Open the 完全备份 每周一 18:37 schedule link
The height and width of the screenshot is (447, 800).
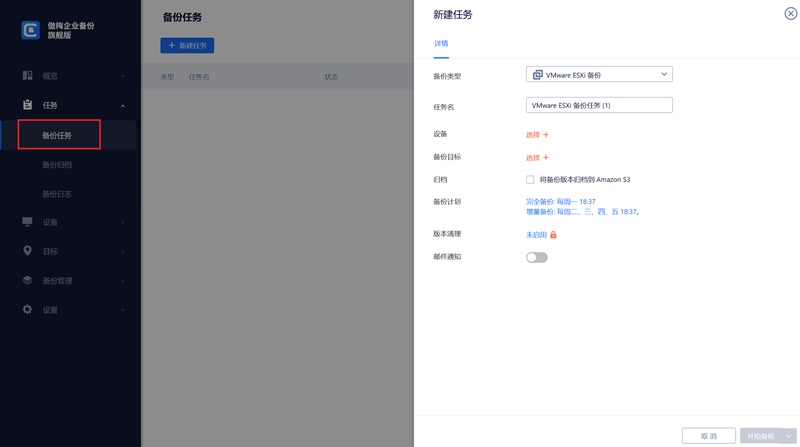[x=561, y=202]
